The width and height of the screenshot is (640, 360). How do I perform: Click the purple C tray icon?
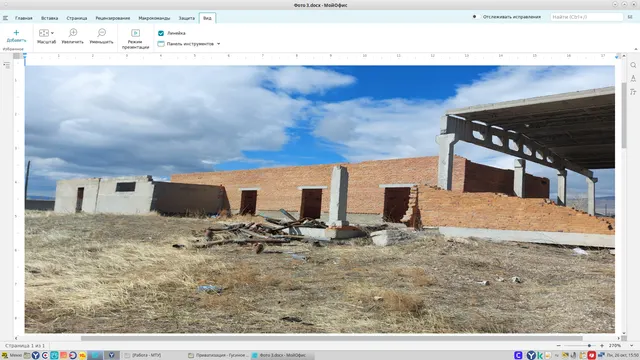click(x=518, y=355)
